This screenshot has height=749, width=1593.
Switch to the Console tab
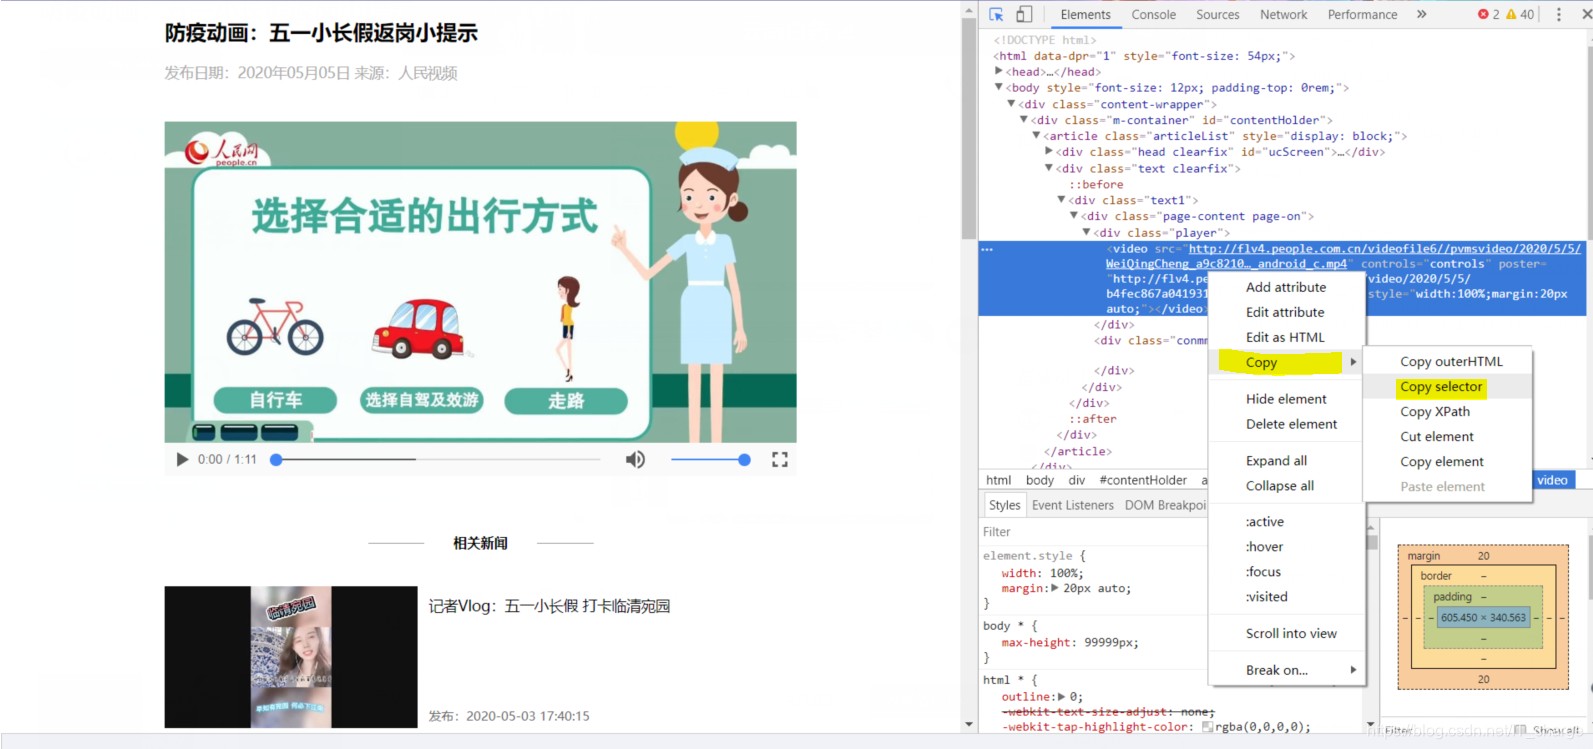click(1153, 14)
